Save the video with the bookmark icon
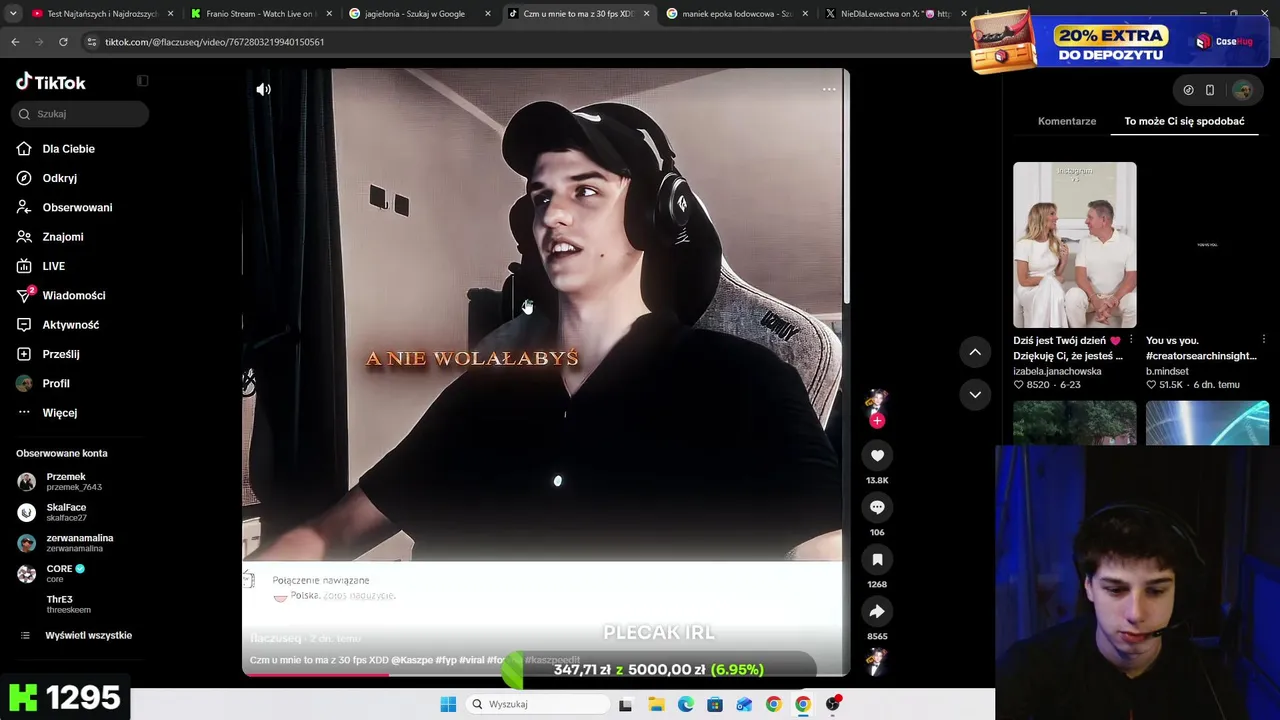1280x720 pixels. click(877, 560)
